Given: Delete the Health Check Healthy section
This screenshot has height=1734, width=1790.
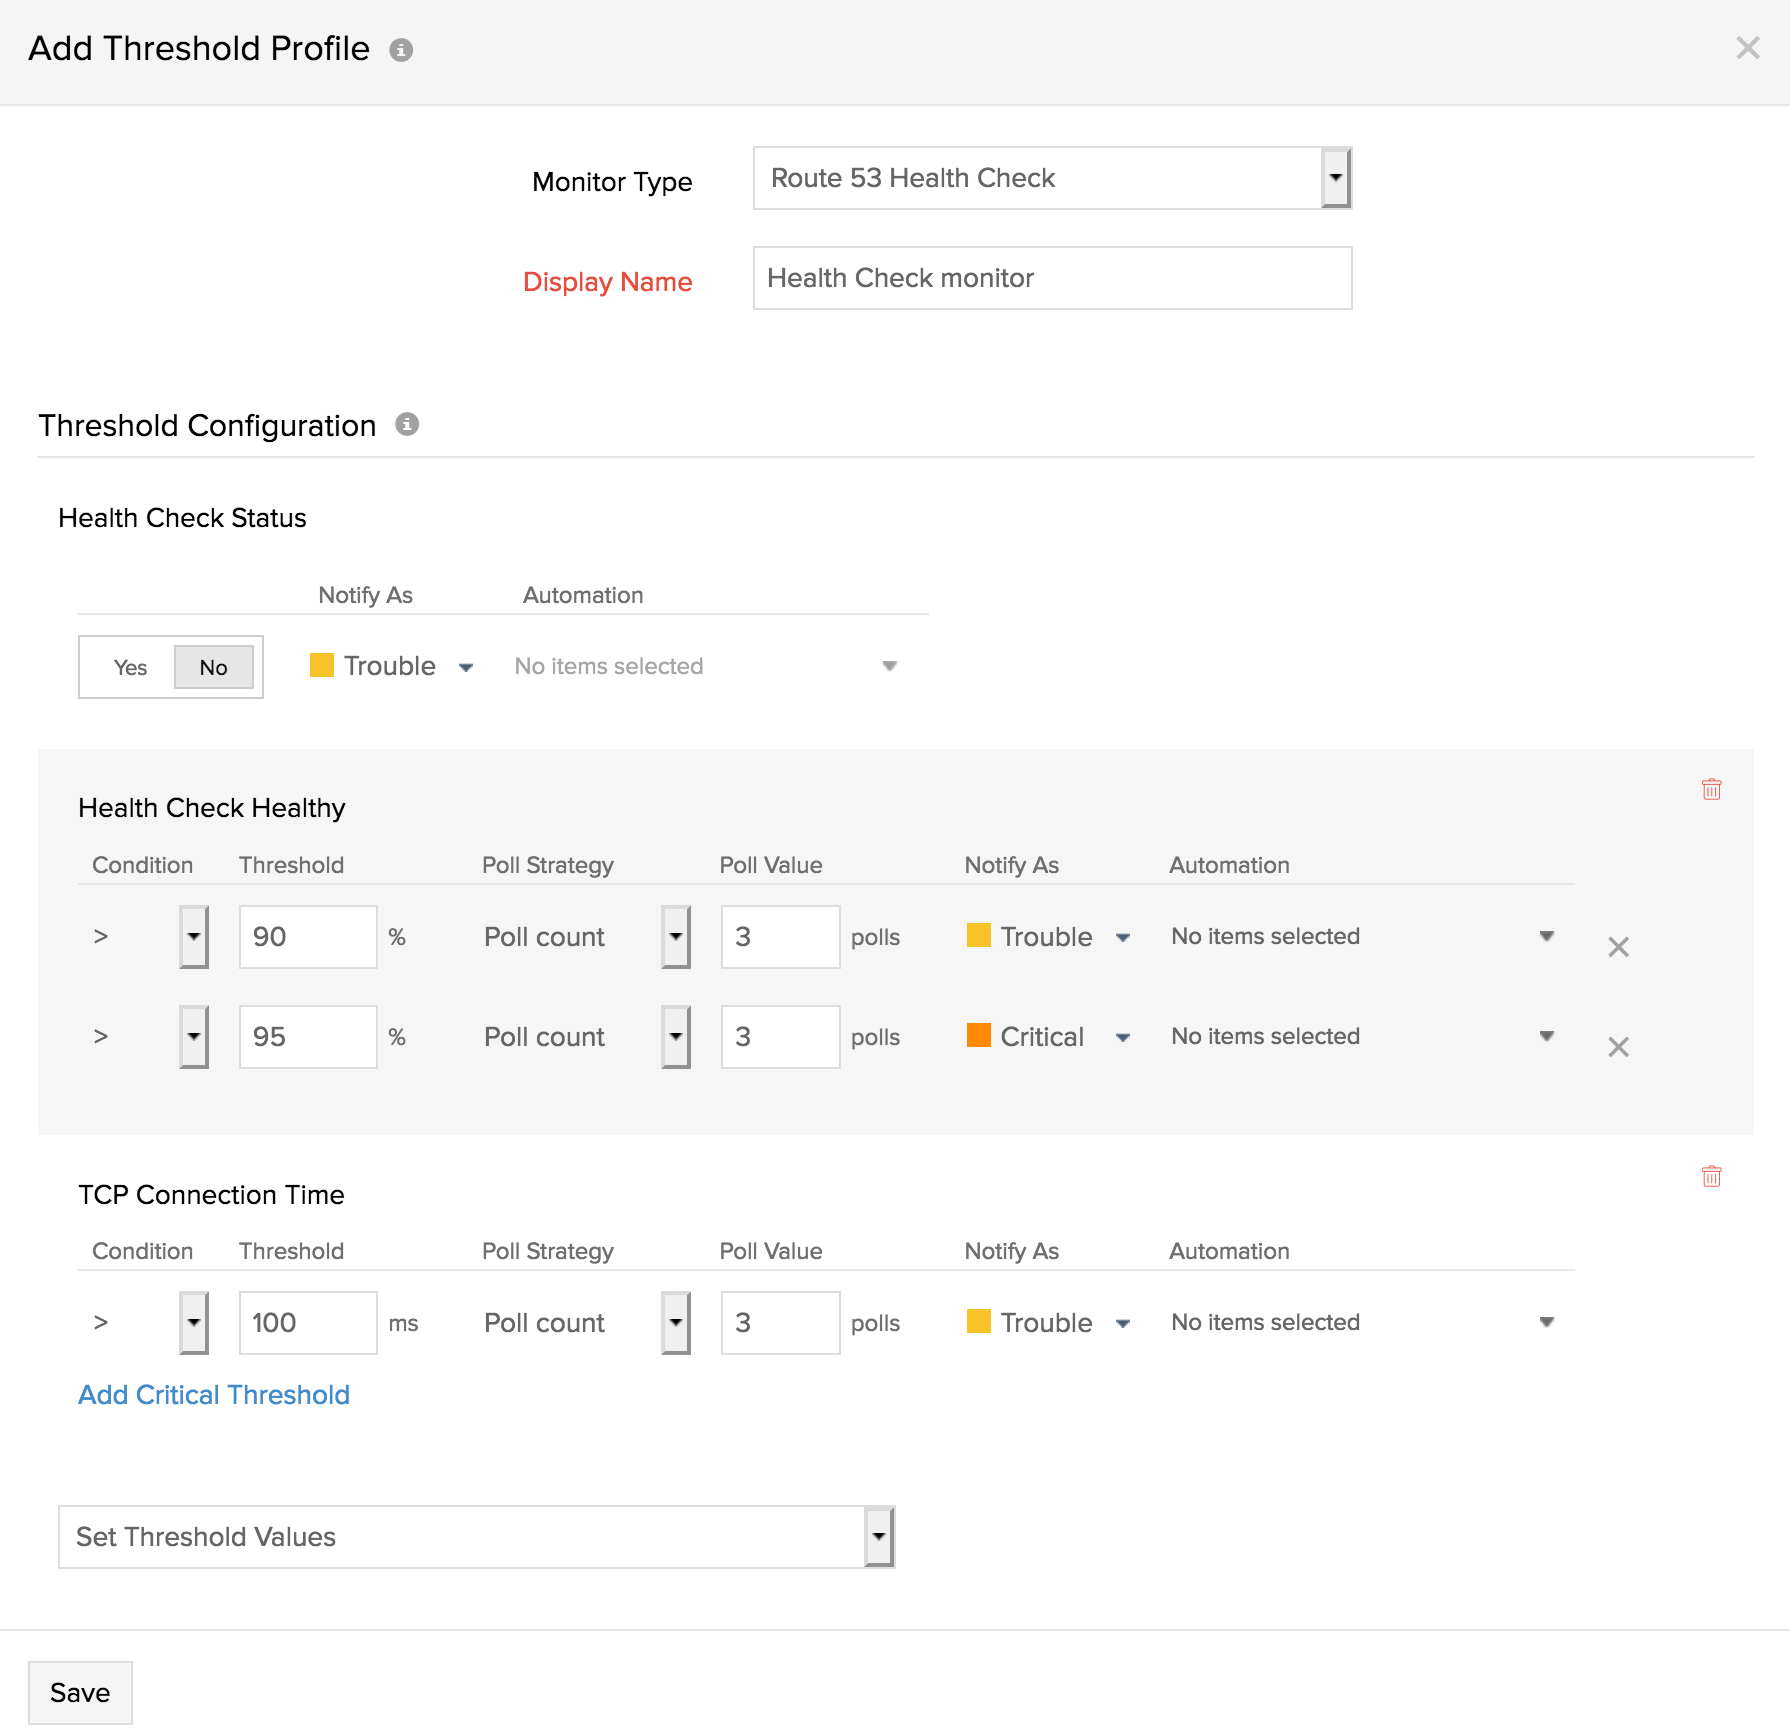Looking at the screenshot, I should (x=1711, y=789).
